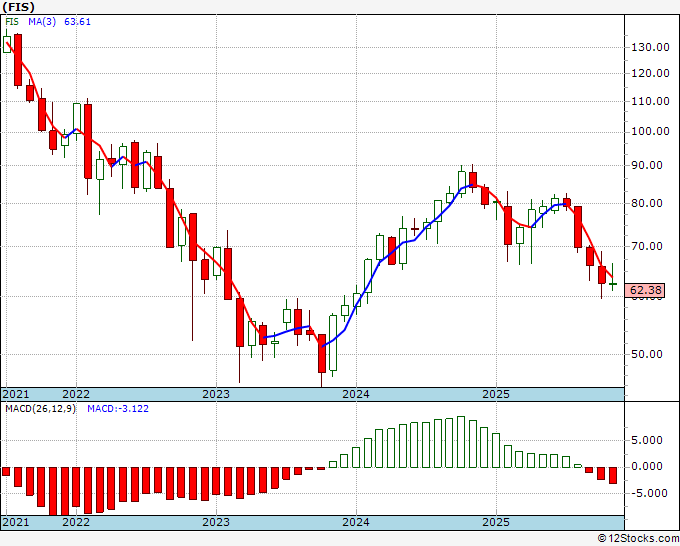This screenshot has height=546, width=680.
Task: Click the tallest green MACD histogram bar
Action: coord(461,442)
